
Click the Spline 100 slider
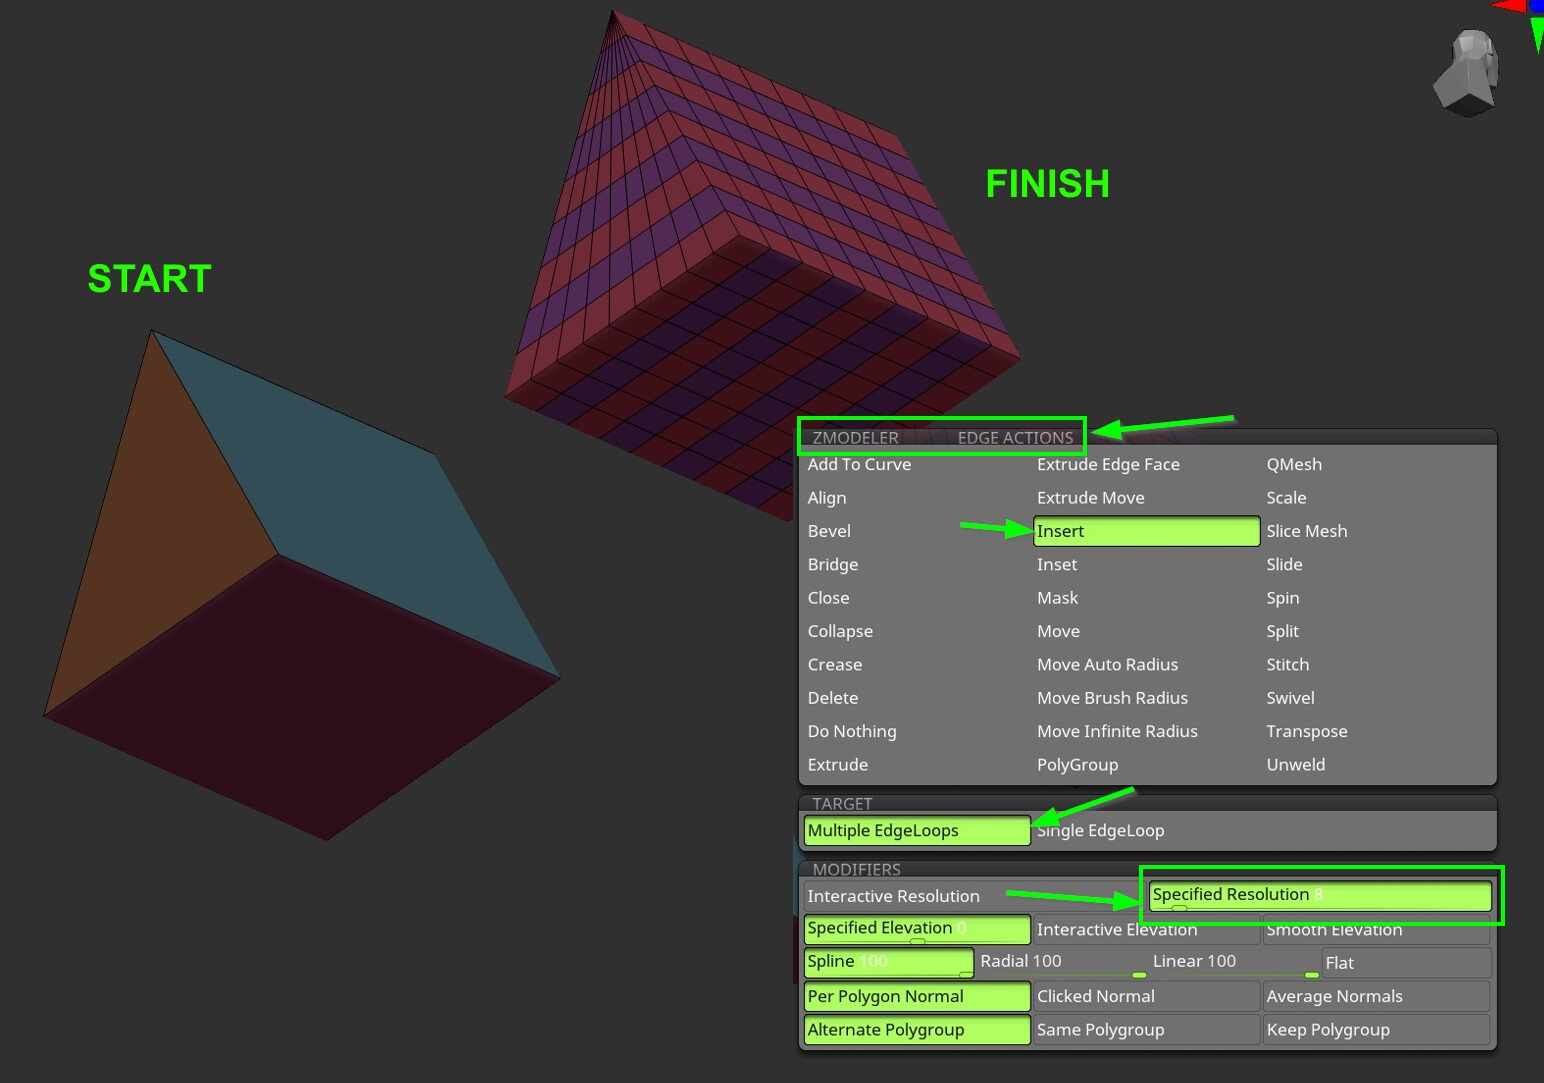(x=888, y=962)
